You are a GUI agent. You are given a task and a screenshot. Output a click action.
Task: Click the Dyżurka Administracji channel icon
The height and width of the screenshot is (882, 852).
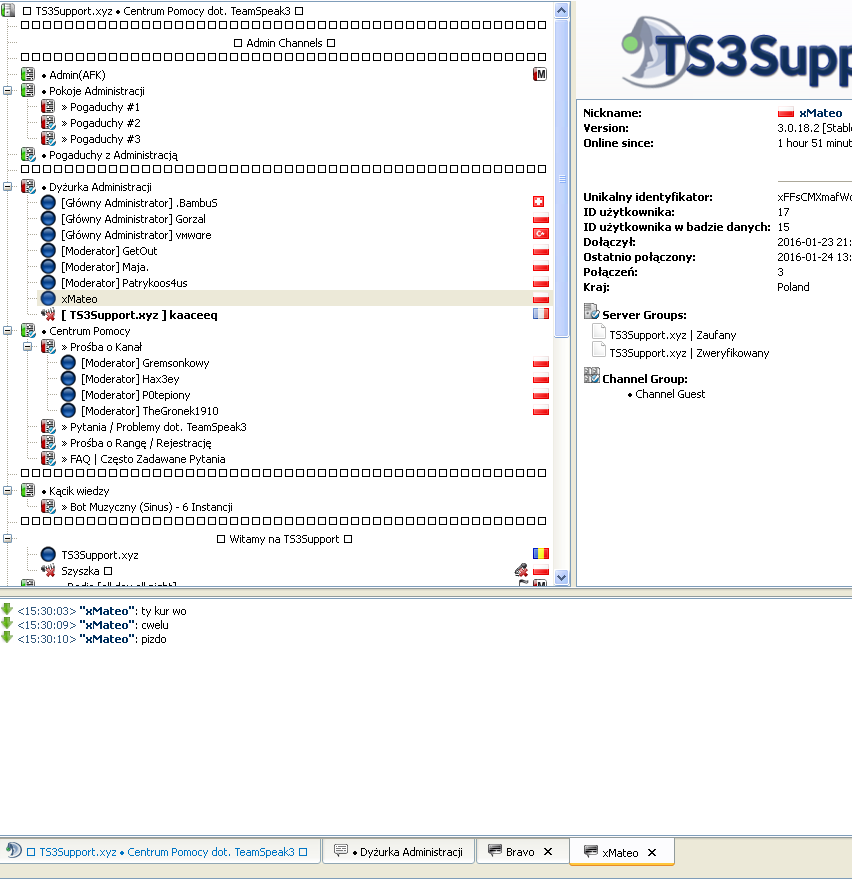tap(28, 187)
